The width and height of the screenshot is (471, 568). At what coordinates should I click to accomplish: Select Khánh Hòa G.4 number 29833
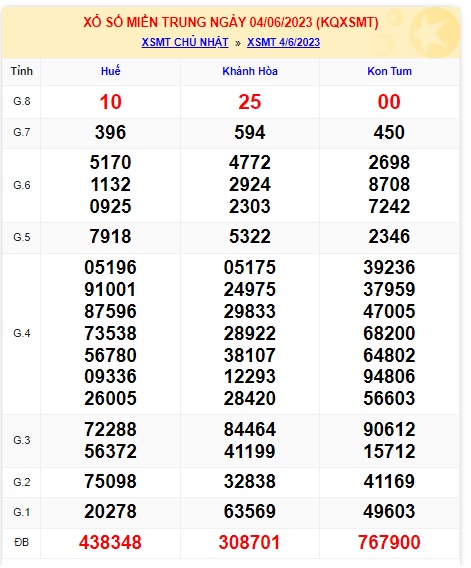pyautogui.click(x=250, y=312)
